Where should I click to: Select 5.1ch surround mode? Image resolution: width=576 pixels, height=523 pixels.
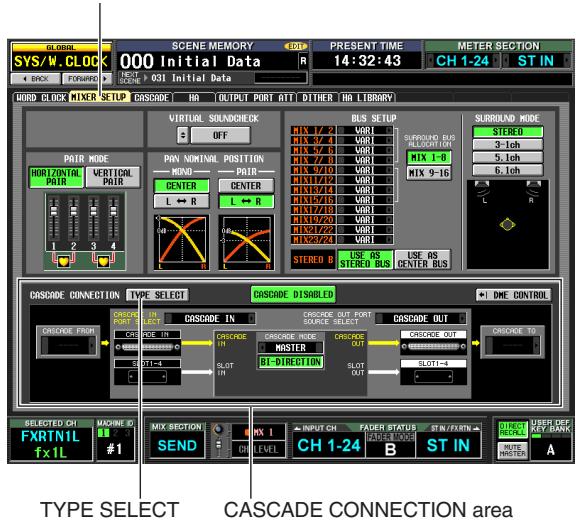point(507,157)
